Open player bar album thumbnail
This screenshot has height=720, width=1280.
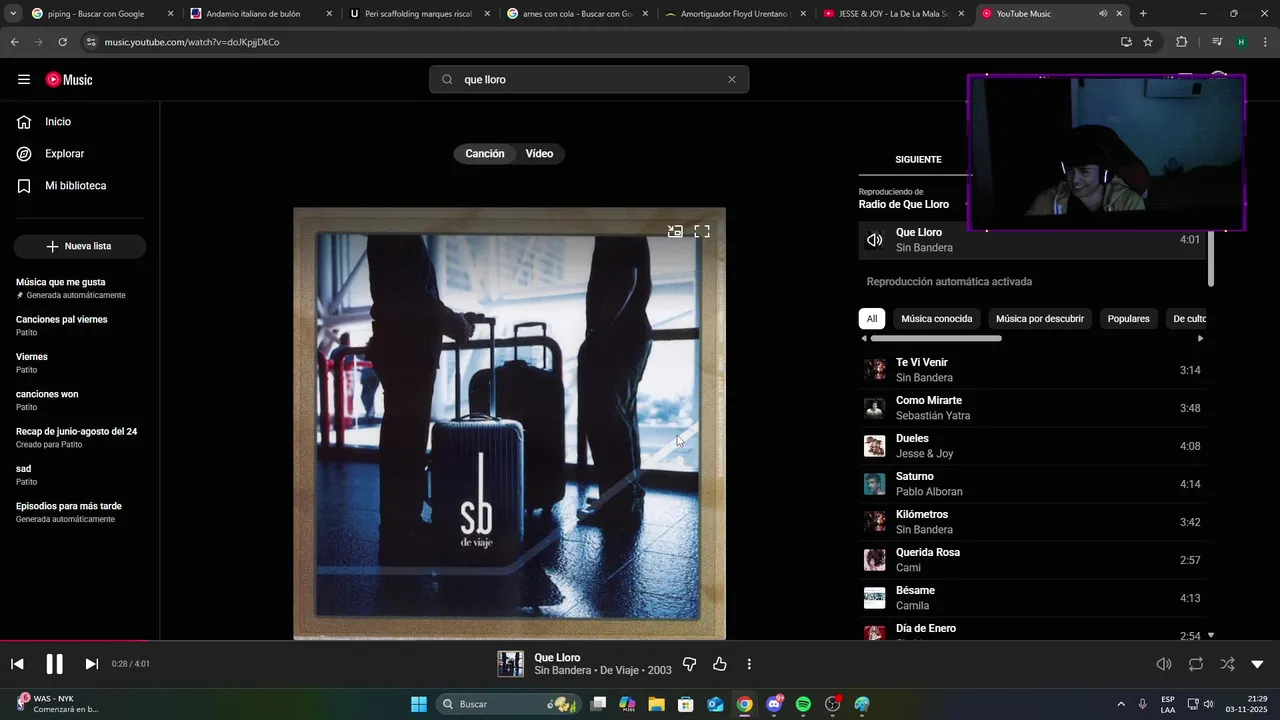point(511,664)
